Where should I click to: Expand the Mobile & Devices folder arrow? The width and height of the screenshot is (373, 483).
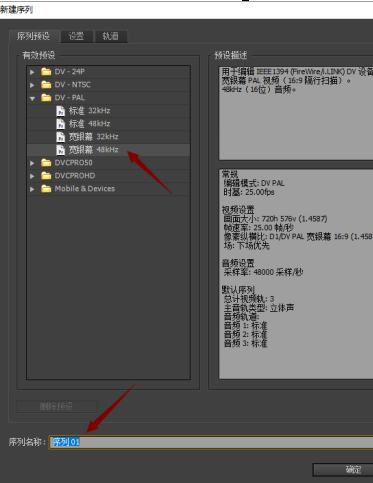[32, 189]
